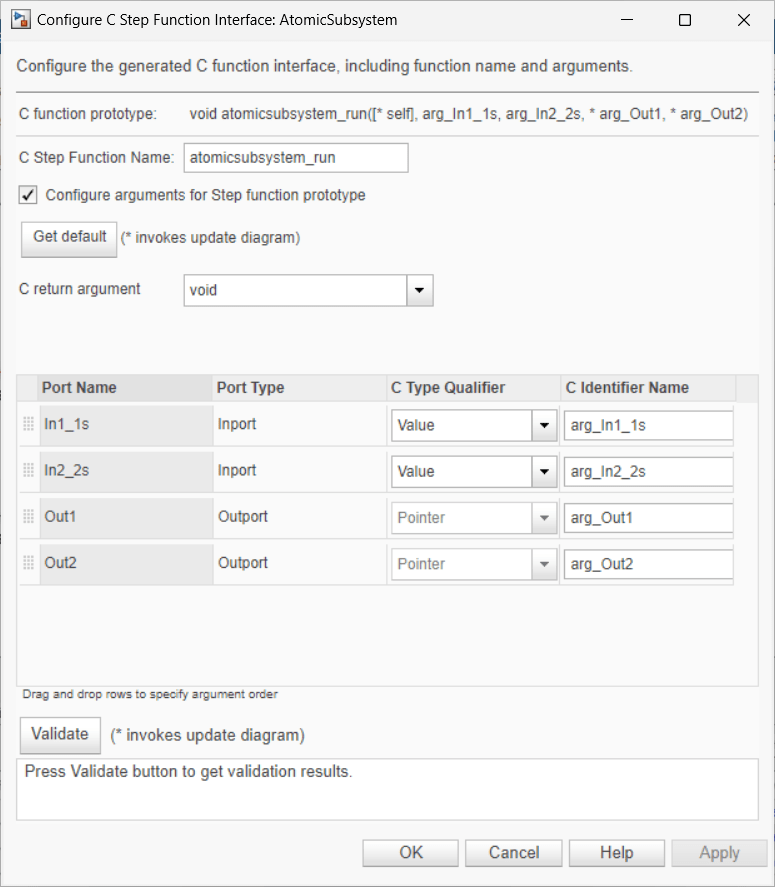Click the arg_In1_1s identifier name field
The width and height of the screenshot is (775, 887).
pyautogui.click(x=648, y=425)
